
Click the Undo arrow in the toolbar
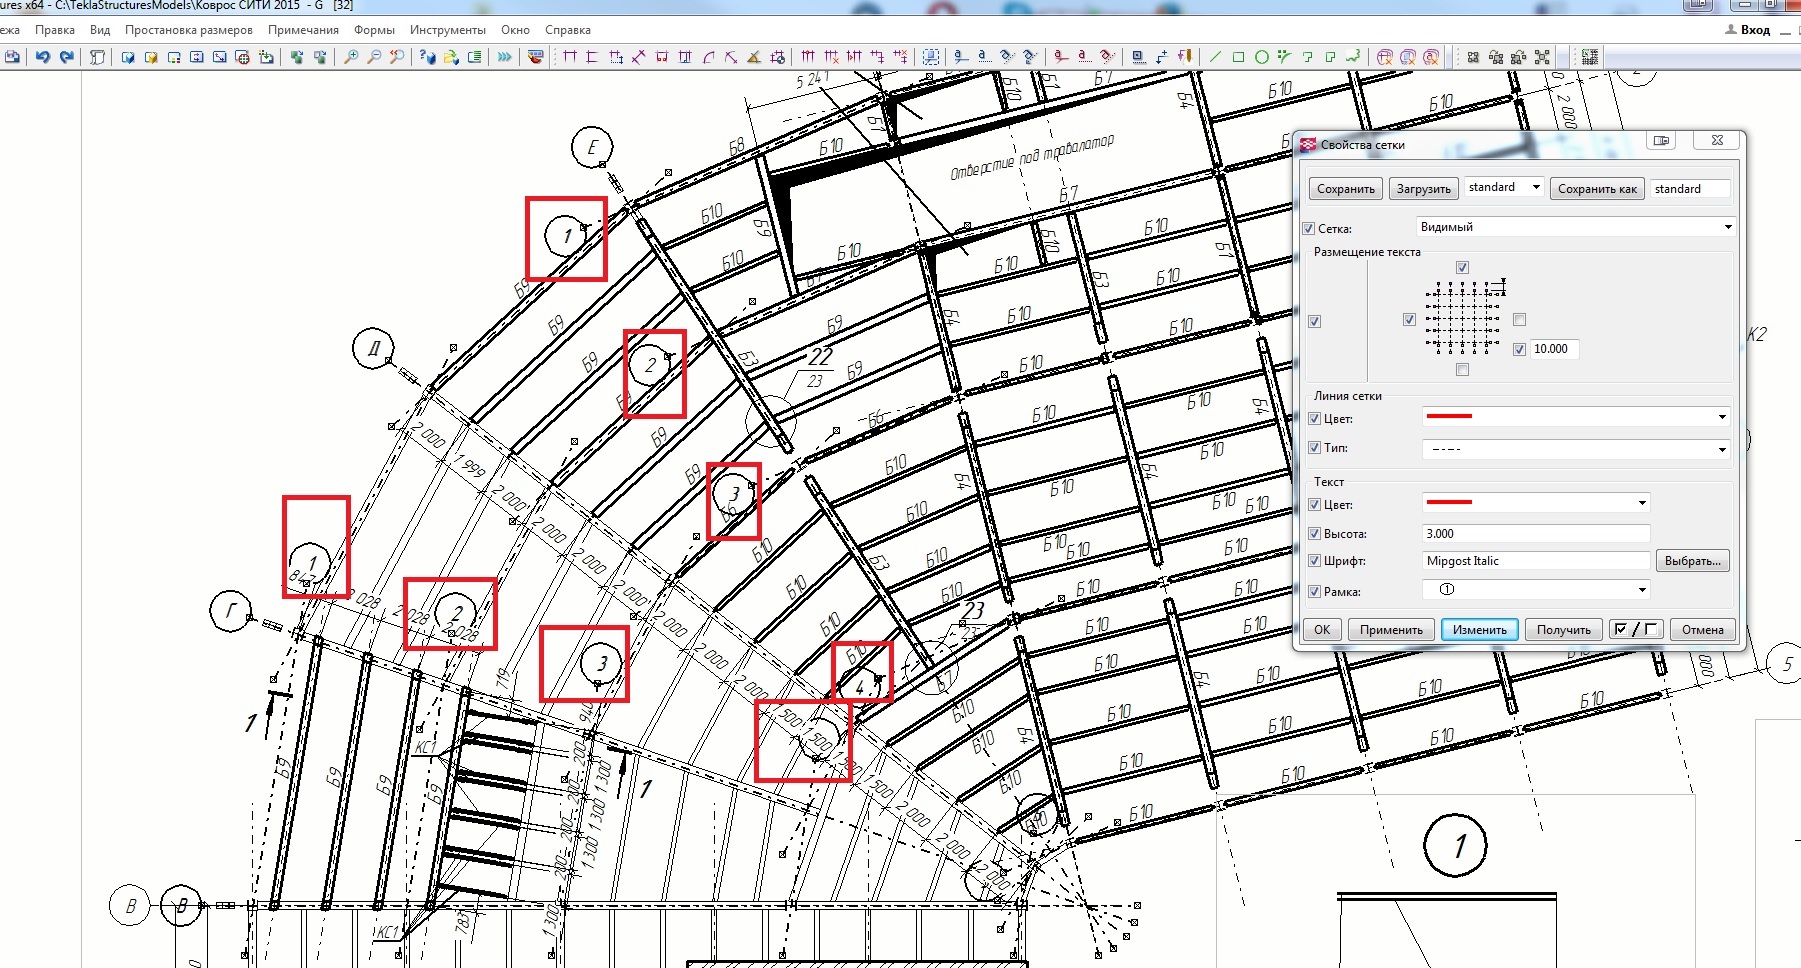(42, 57)
